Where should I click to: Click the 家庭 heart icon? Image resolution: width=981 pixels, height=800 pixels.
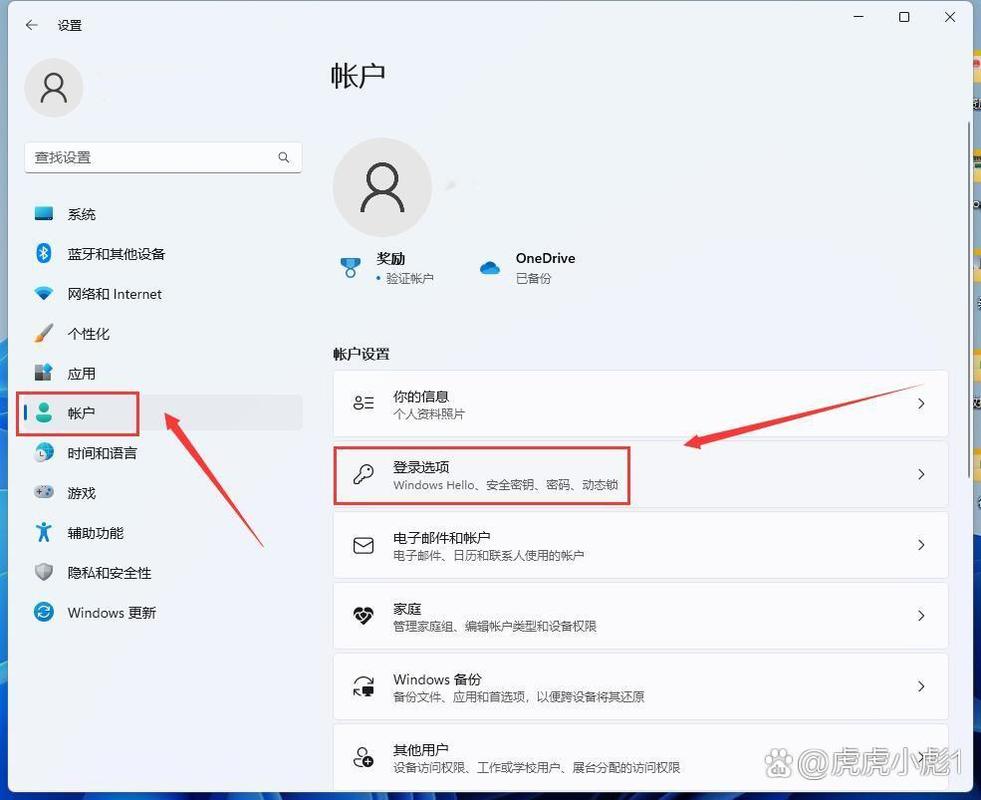pyautogui.click(x=363, y=616)
